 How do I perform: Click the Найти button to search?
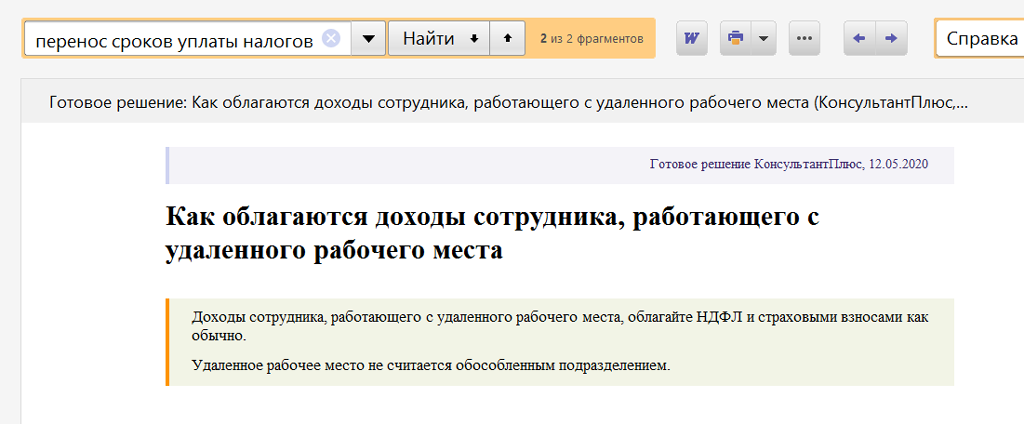coord(439,39)
